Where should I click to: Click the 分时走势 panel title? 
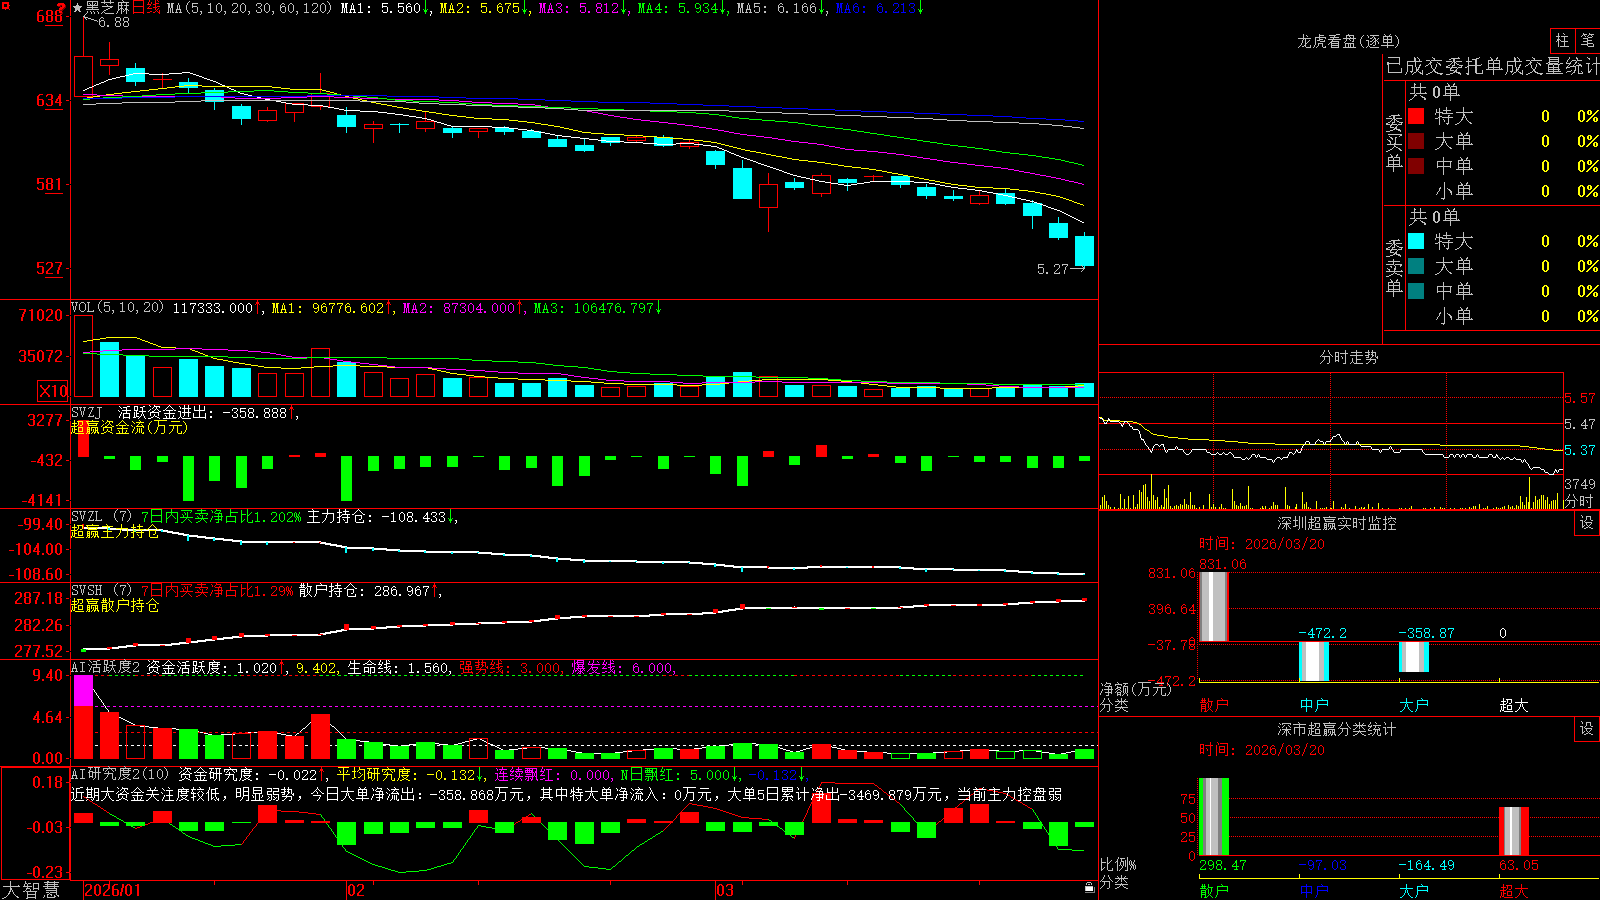point(1349,357)
